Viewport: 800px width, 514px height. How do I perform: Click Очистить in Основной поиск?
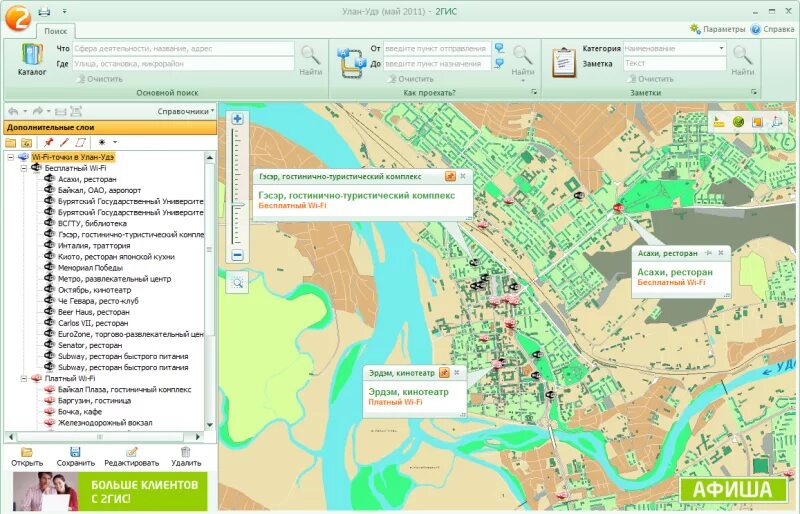click(100, 79)
